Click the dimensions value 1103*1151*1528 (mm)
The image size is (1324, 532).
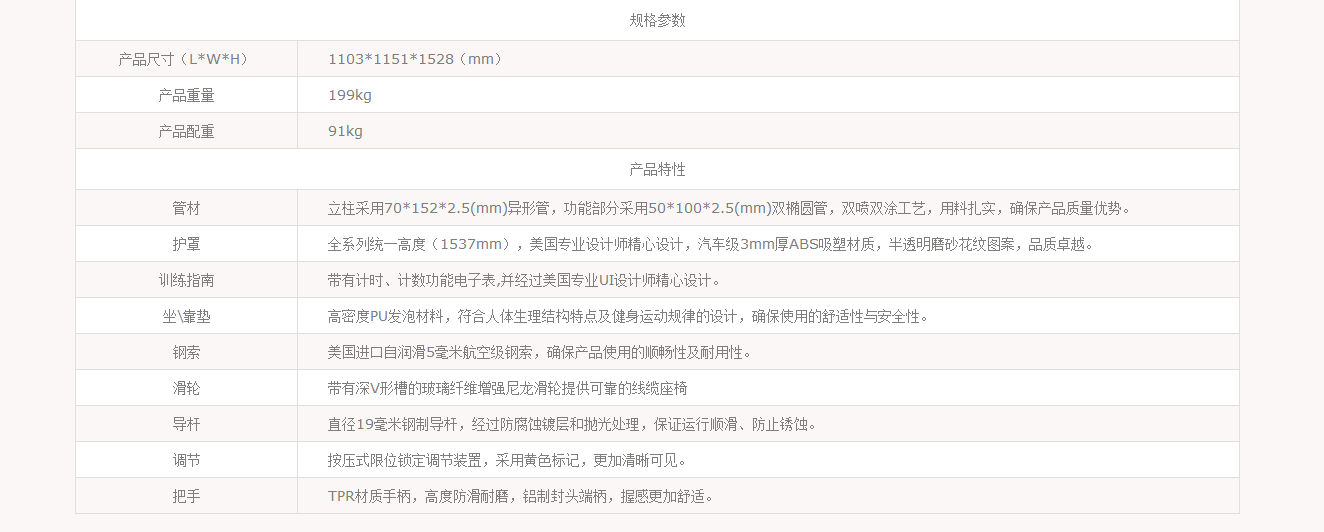point(417,59)
